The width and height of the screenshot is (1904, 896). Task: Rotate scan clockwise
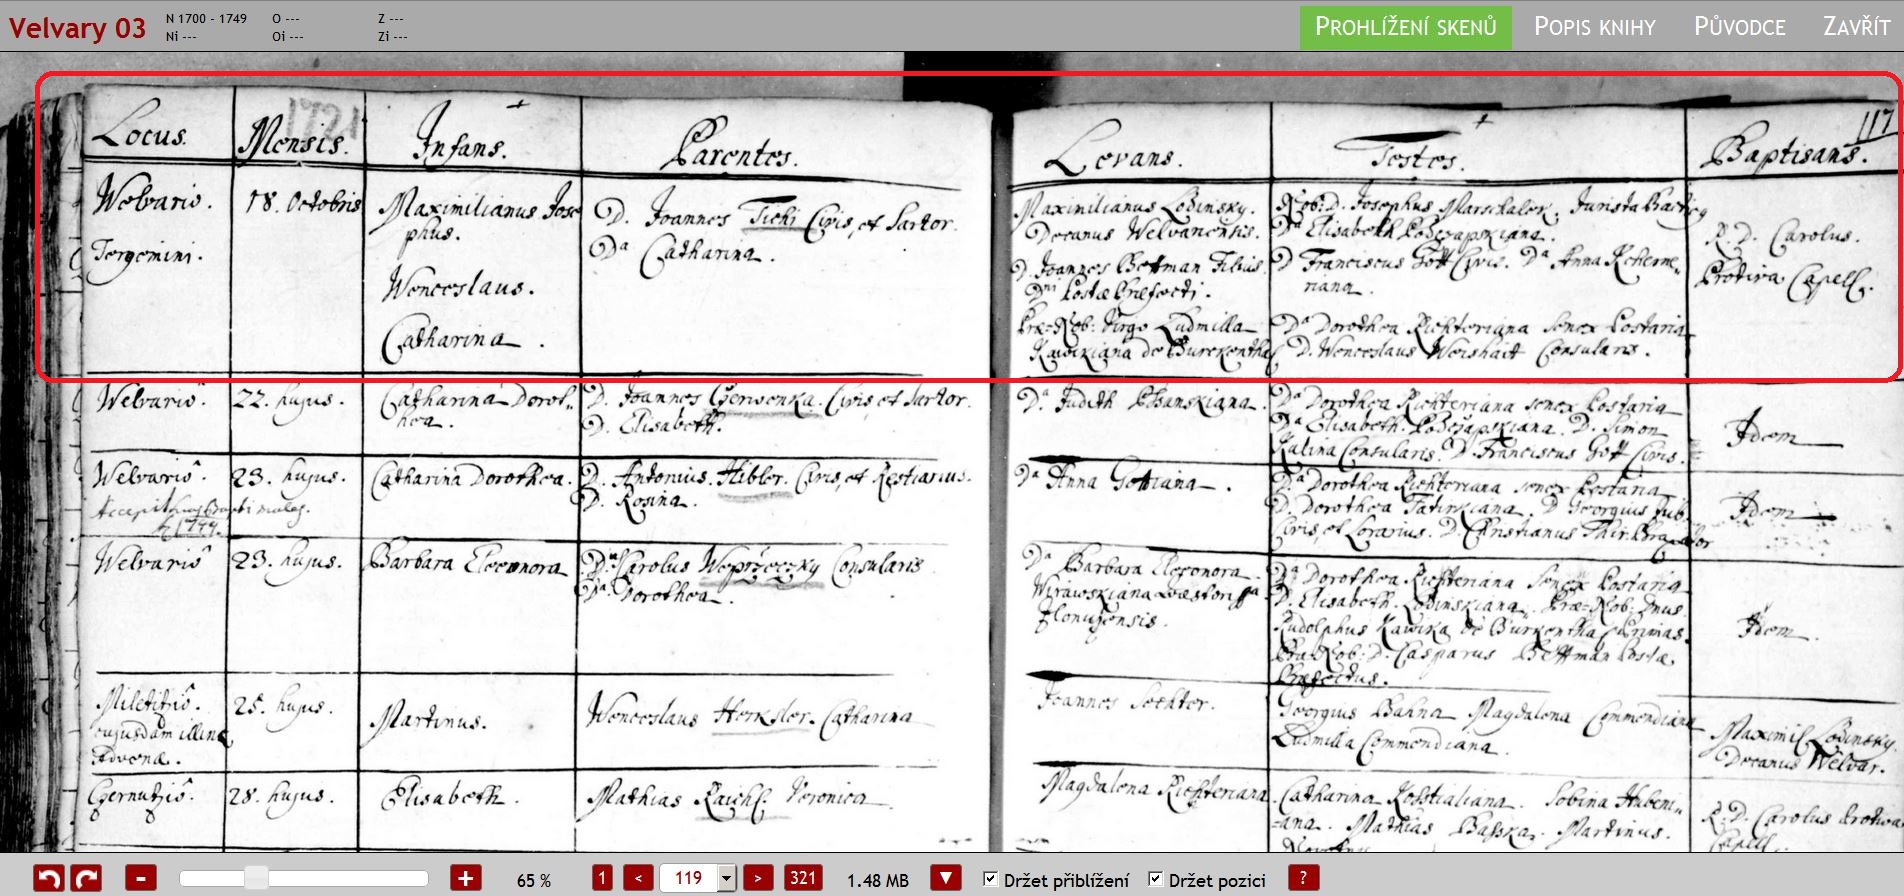pos(87,879)
